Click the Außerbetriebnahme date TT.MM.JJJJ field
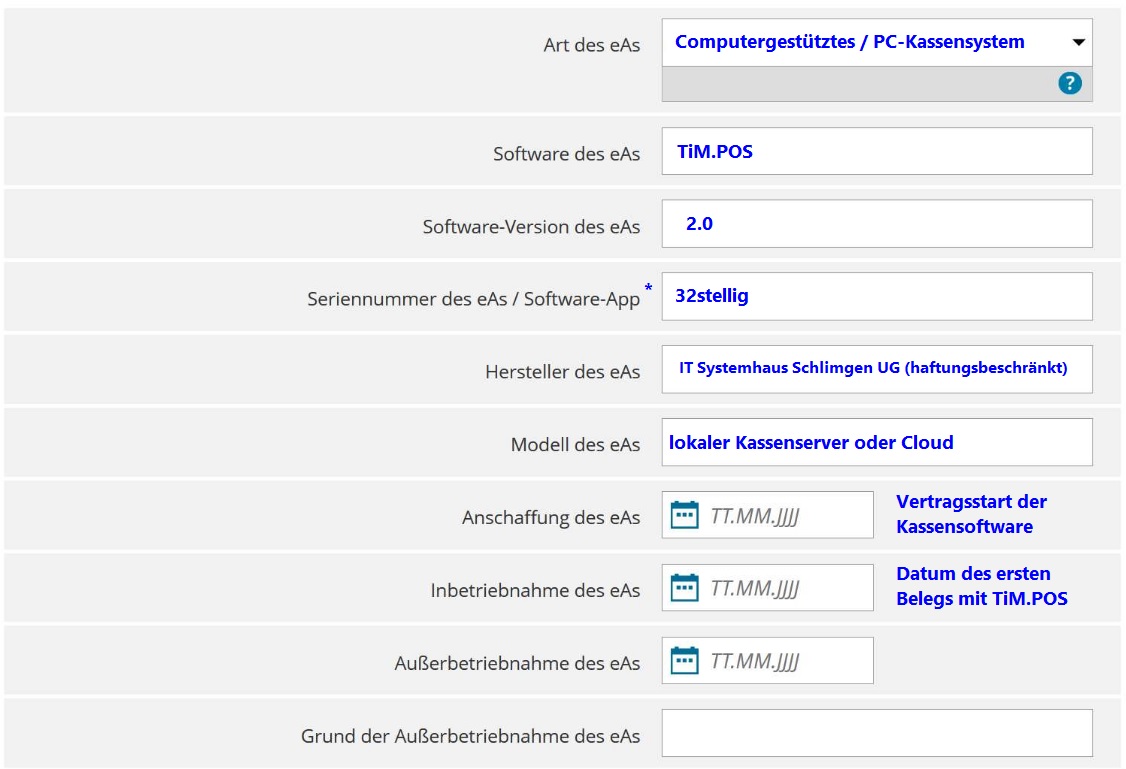This screenshot has width=1126, height=769. [x=785, y=661]
